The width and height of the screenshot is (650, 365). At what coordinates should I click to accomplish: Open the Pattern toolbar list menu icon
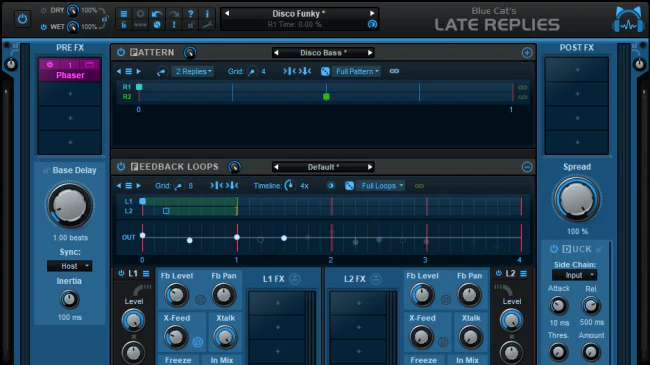[x=129, y=71]
